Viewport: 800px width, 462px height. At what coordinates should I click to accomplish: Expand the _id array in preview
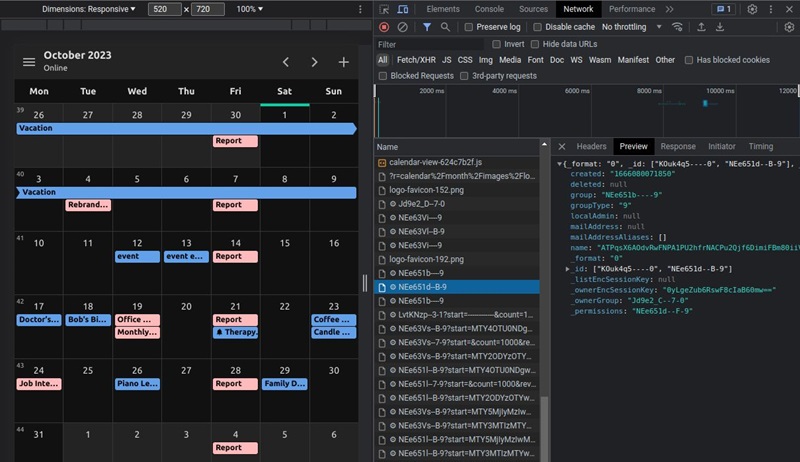(567, 269)
